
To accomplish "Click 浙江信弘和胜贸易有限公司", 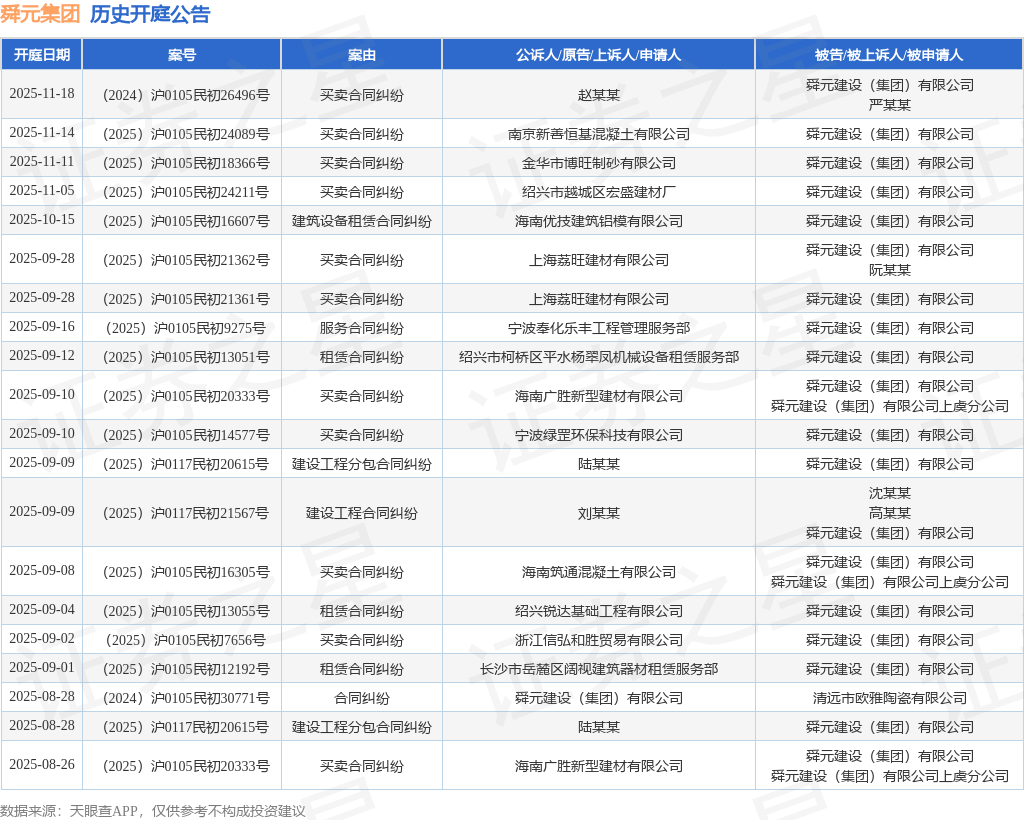I will point(598,640).
